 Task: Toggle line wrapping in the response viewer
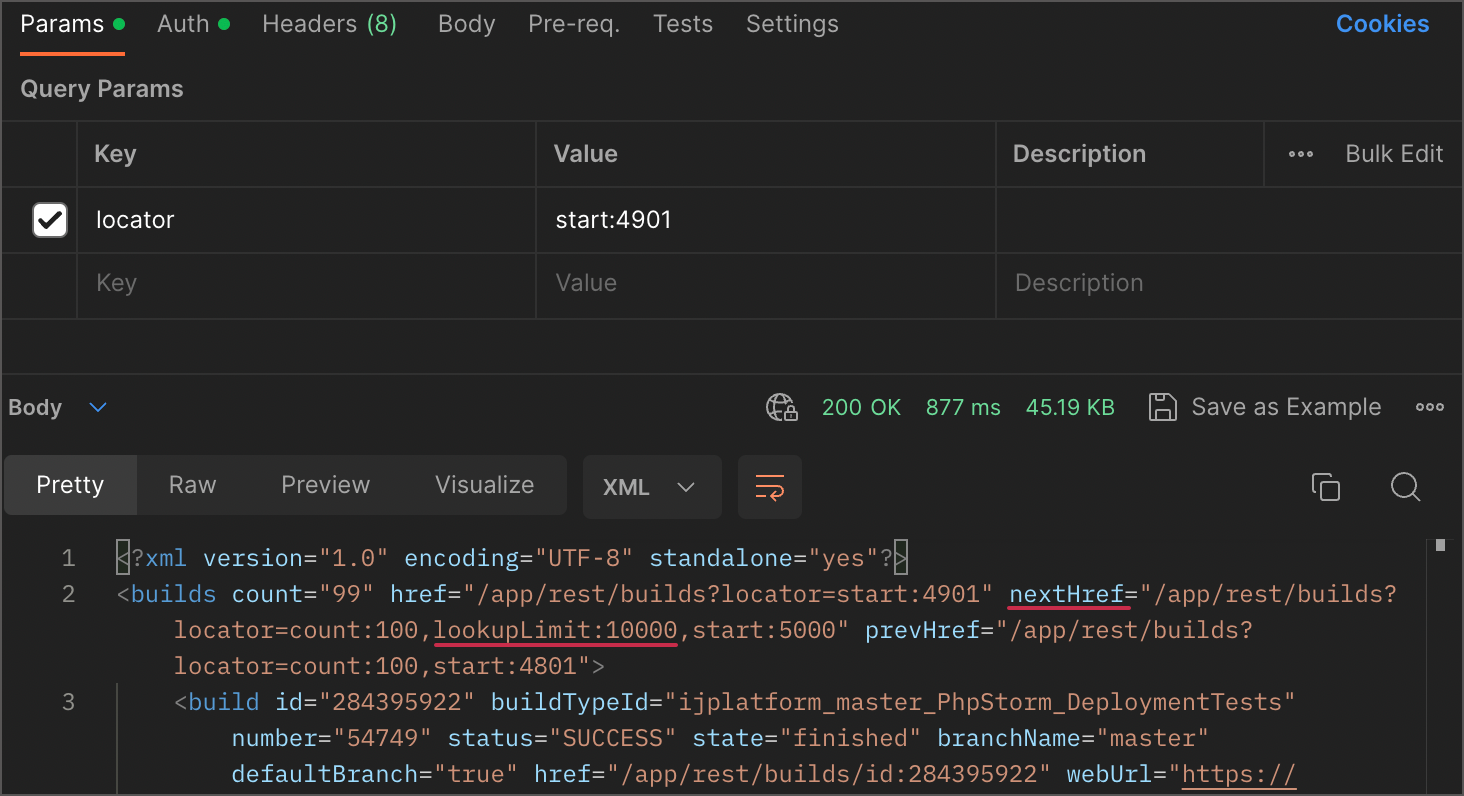coord(769,487)
